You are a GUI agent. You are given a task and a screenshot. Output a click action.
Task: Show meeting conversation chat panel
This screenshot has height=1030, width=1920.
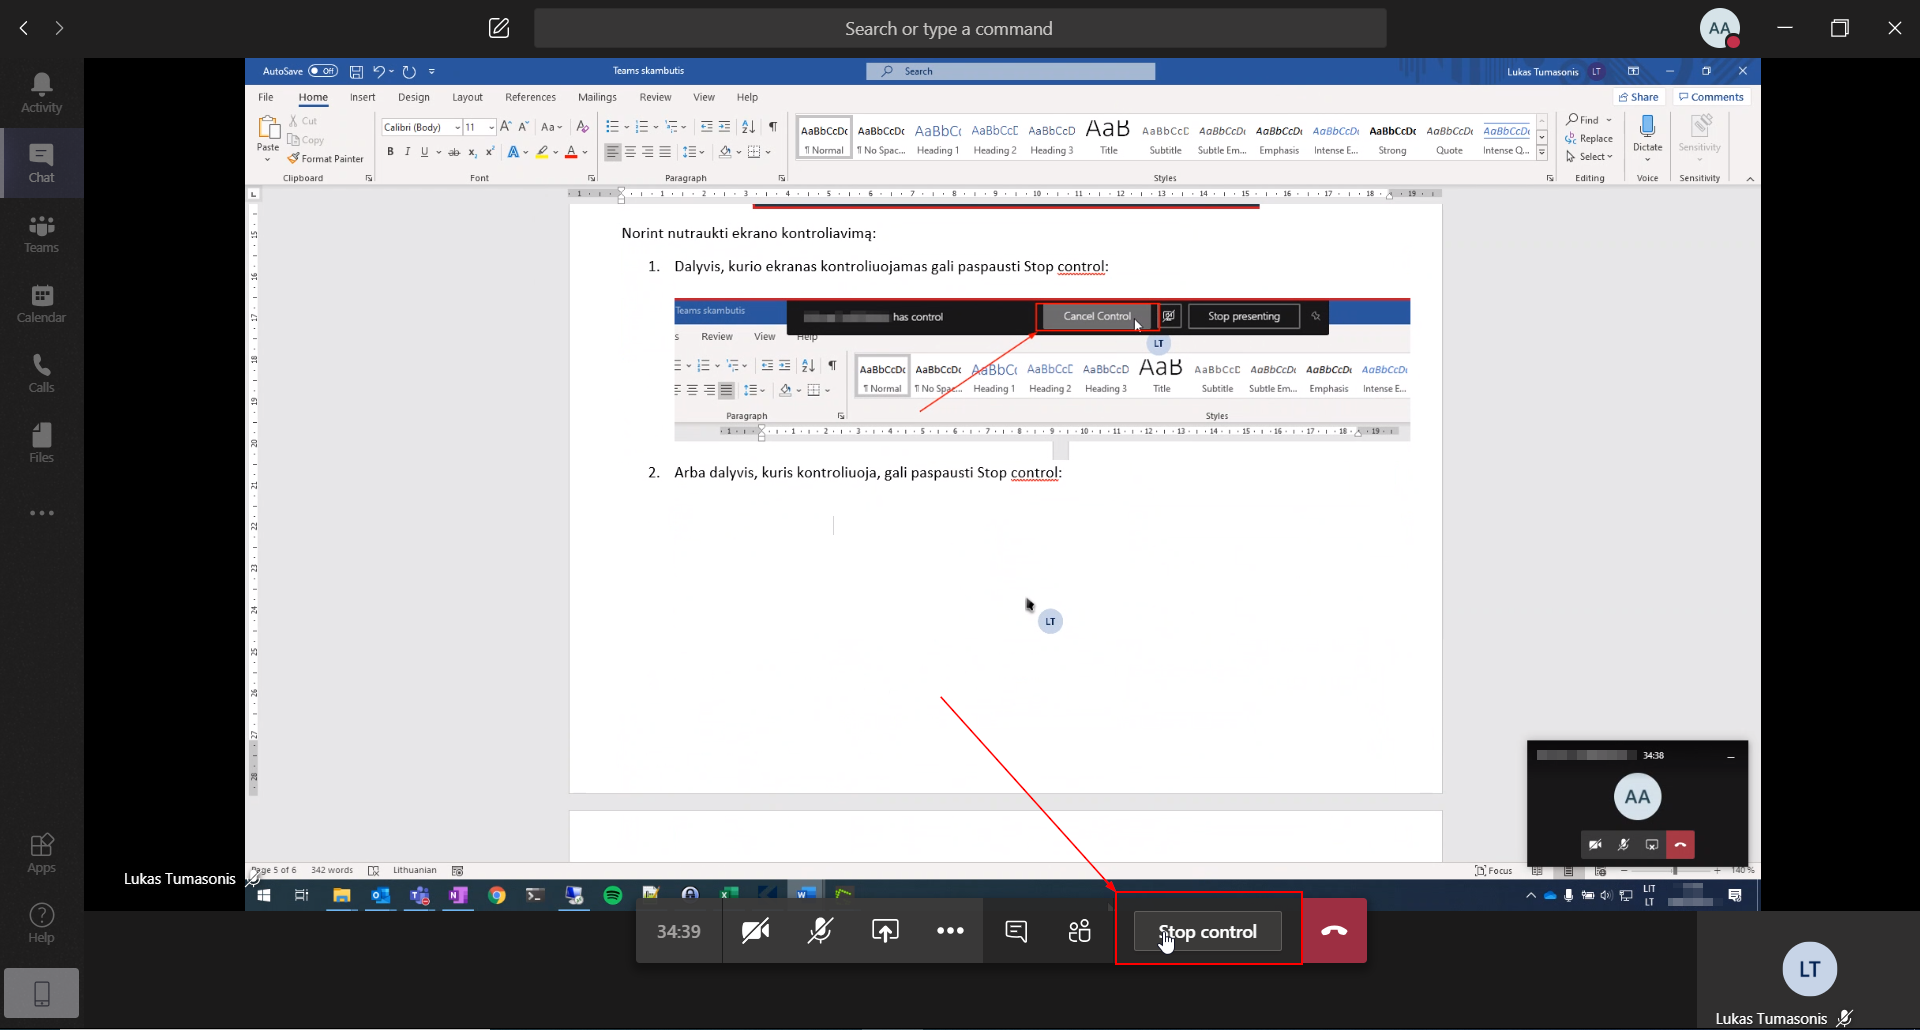(x=1016, y=931)
